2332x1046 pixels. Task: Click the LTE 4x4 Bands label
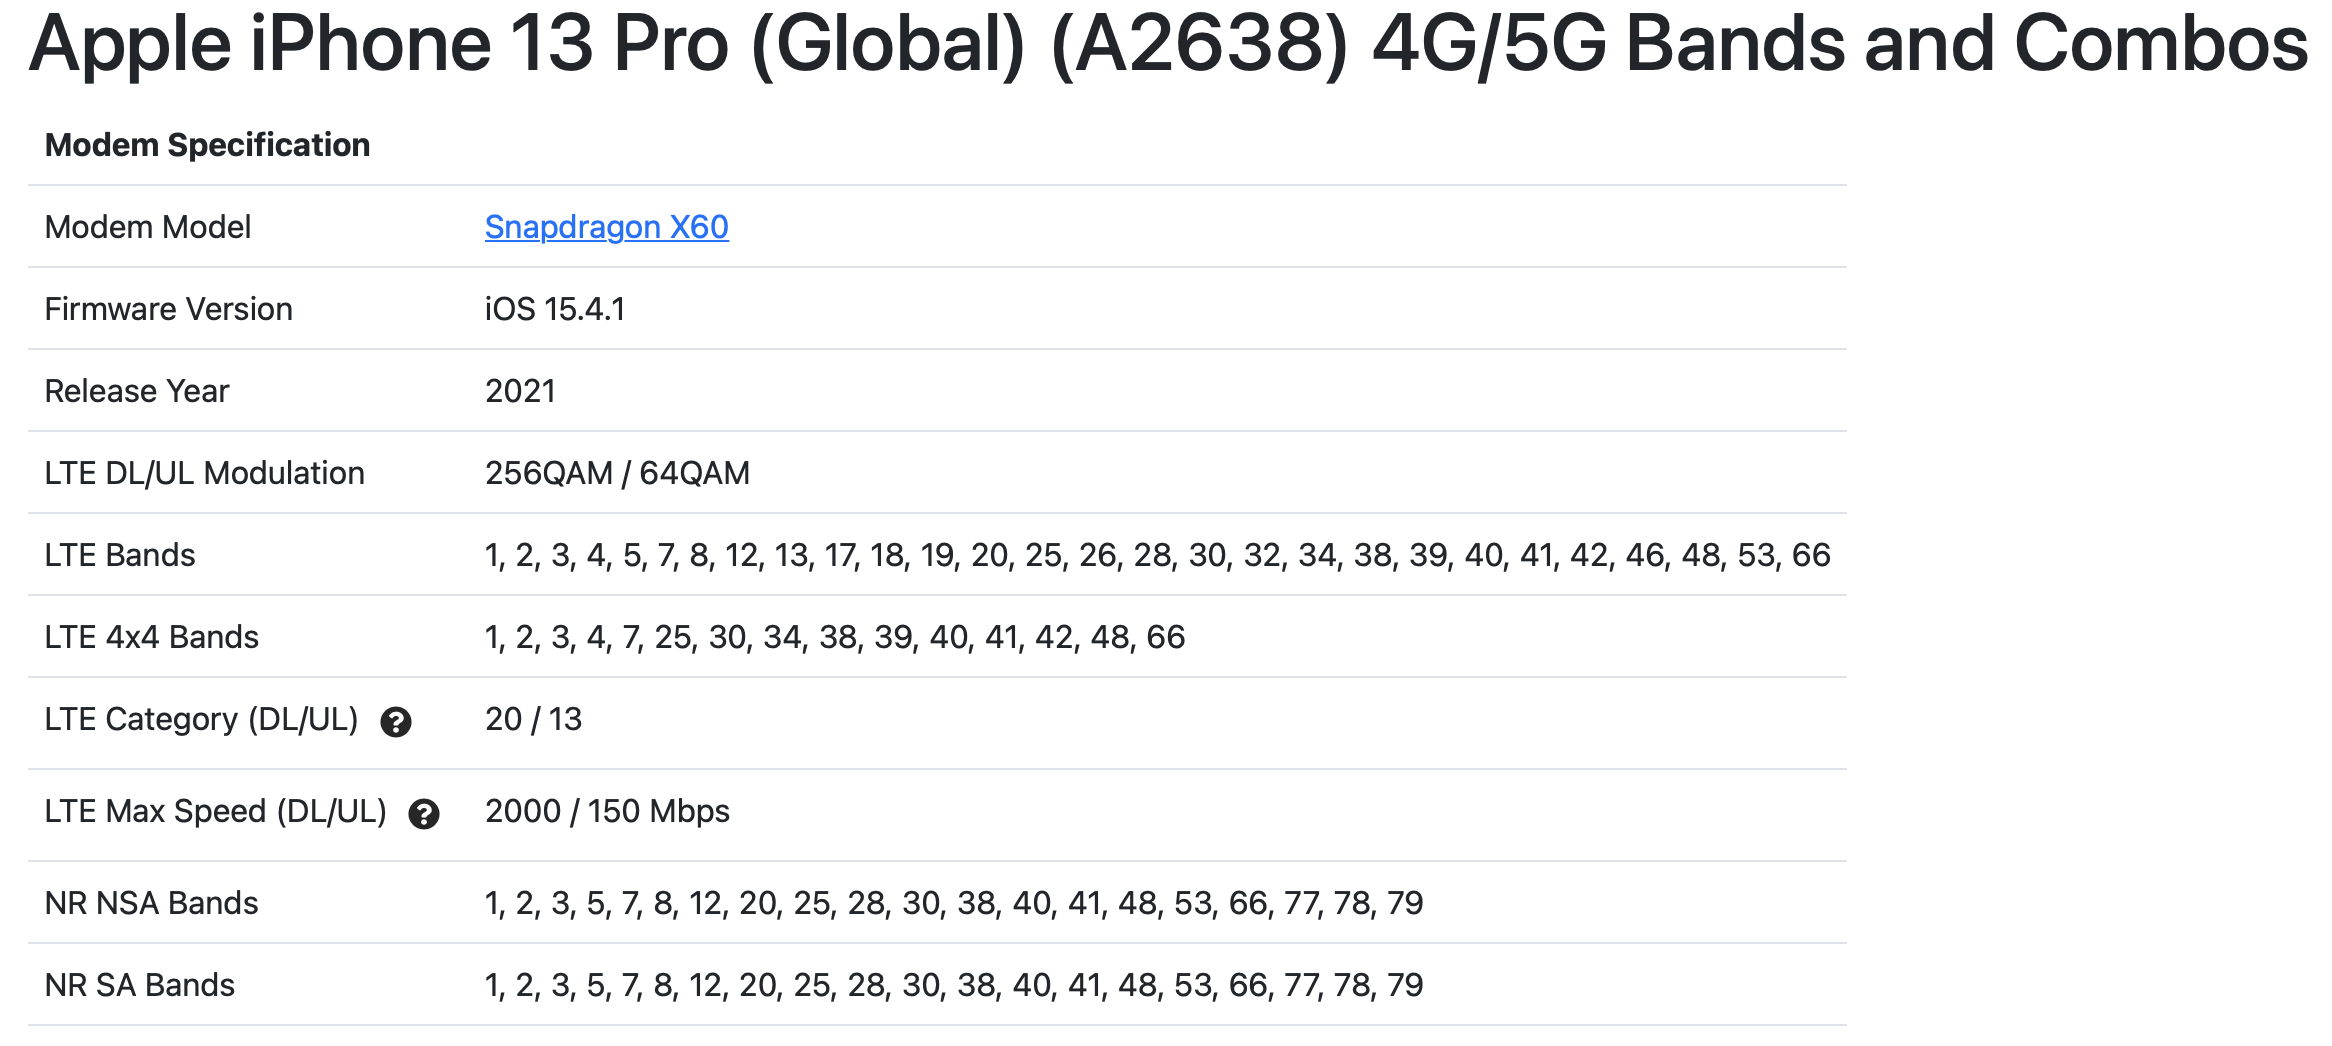pos(152,637)
